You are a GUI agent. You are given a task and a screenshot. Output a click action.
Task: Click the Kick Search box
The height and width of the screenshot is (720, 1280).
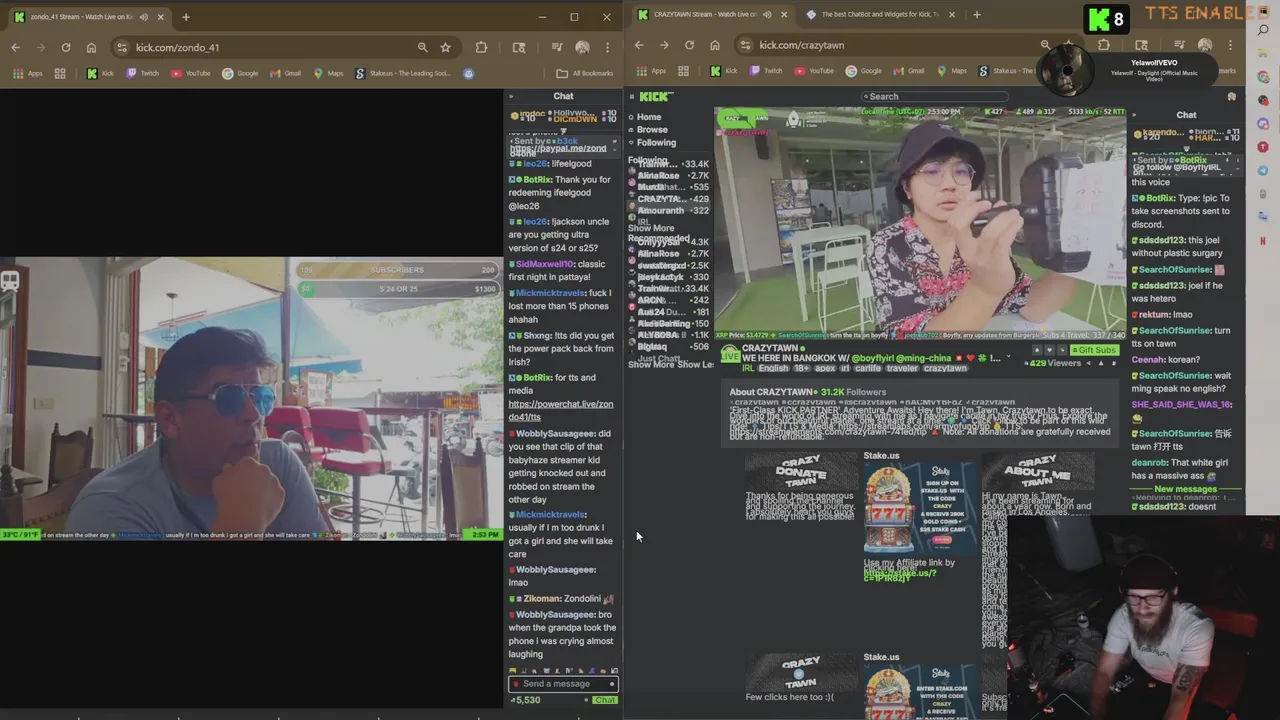[x=935, y=97]
